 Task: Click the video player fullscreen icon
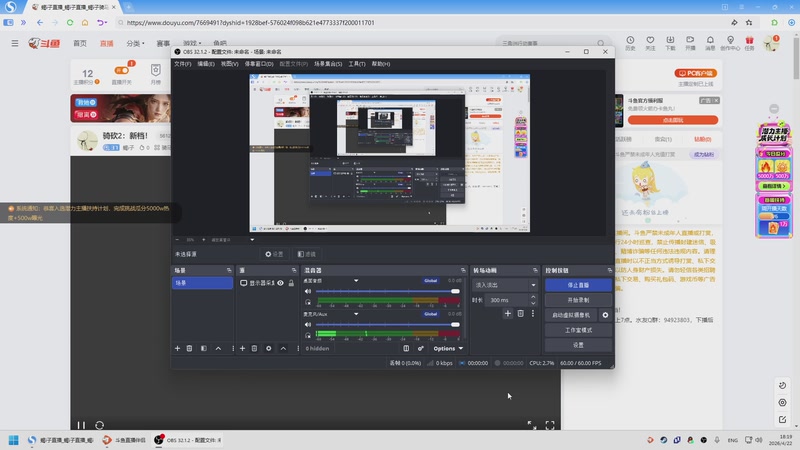pos(550,425)
